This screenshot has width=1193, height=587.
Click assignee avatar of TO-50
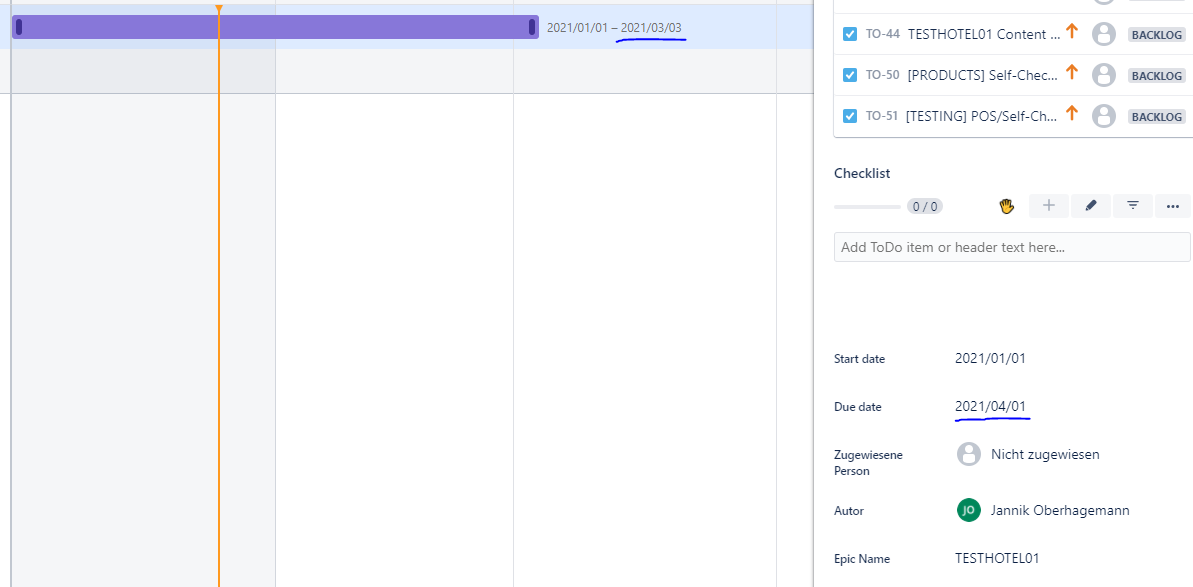[1103, 75]
